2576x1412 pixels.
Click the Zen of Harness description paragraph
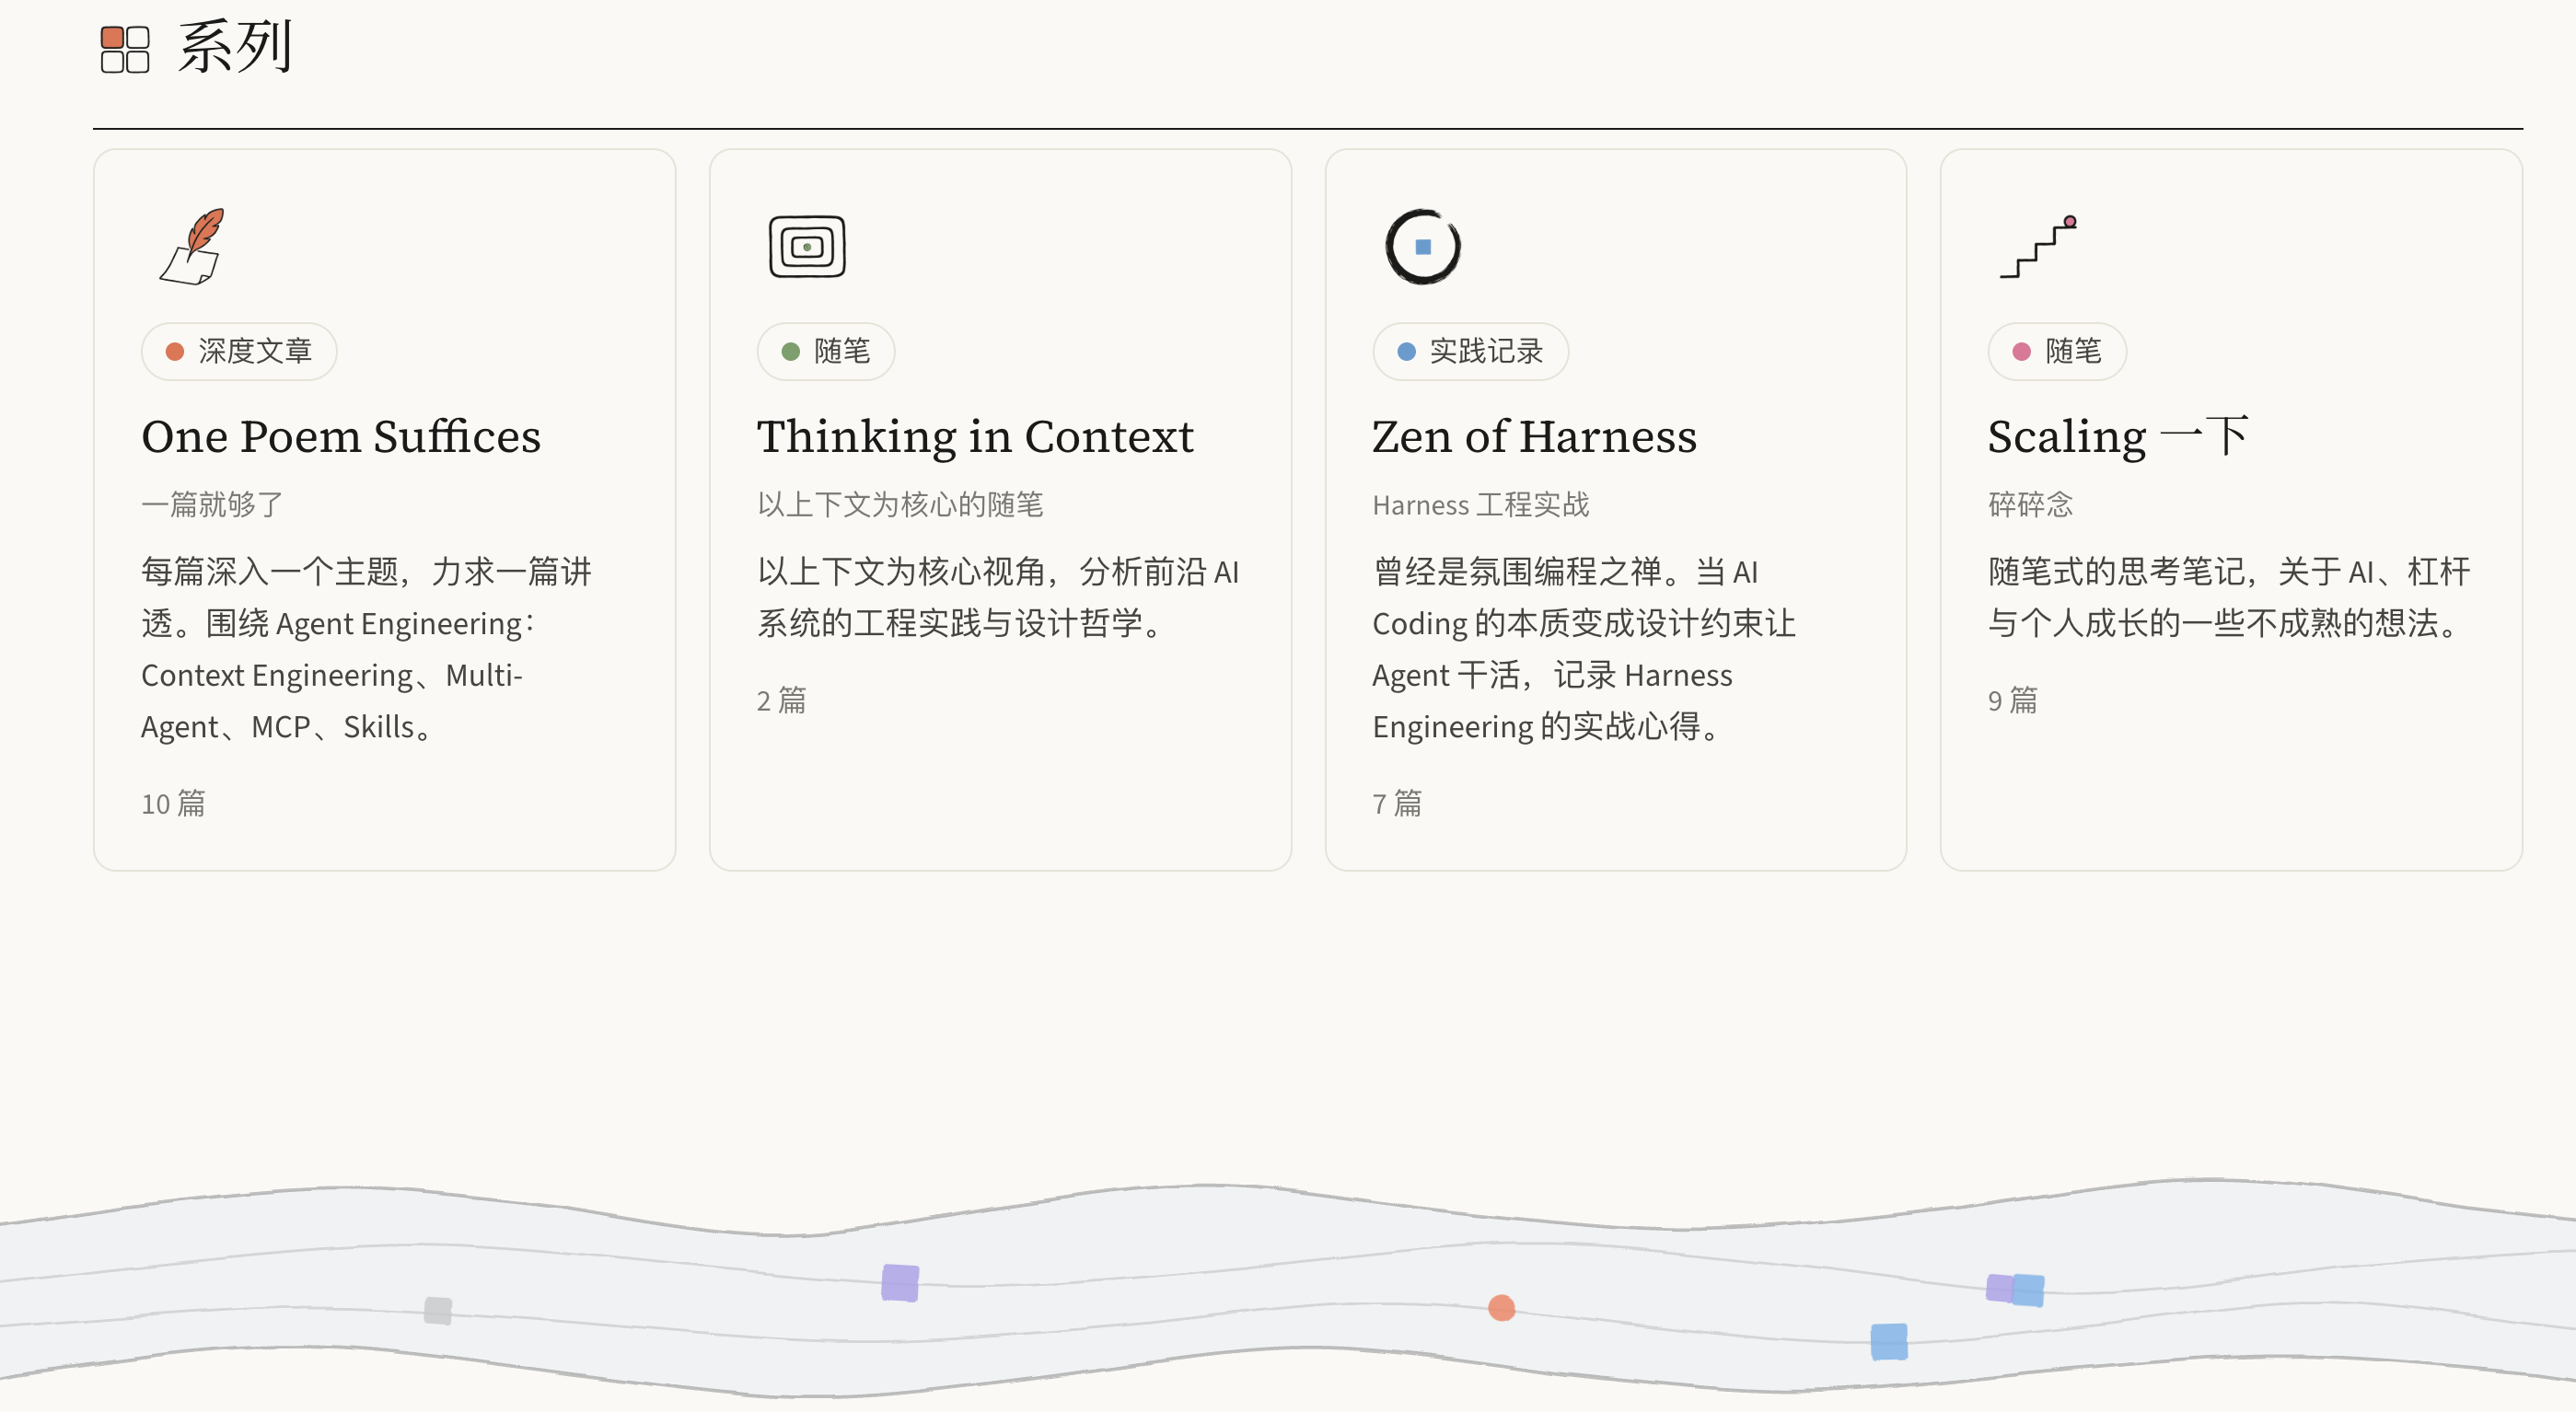tap(1584, 649)
